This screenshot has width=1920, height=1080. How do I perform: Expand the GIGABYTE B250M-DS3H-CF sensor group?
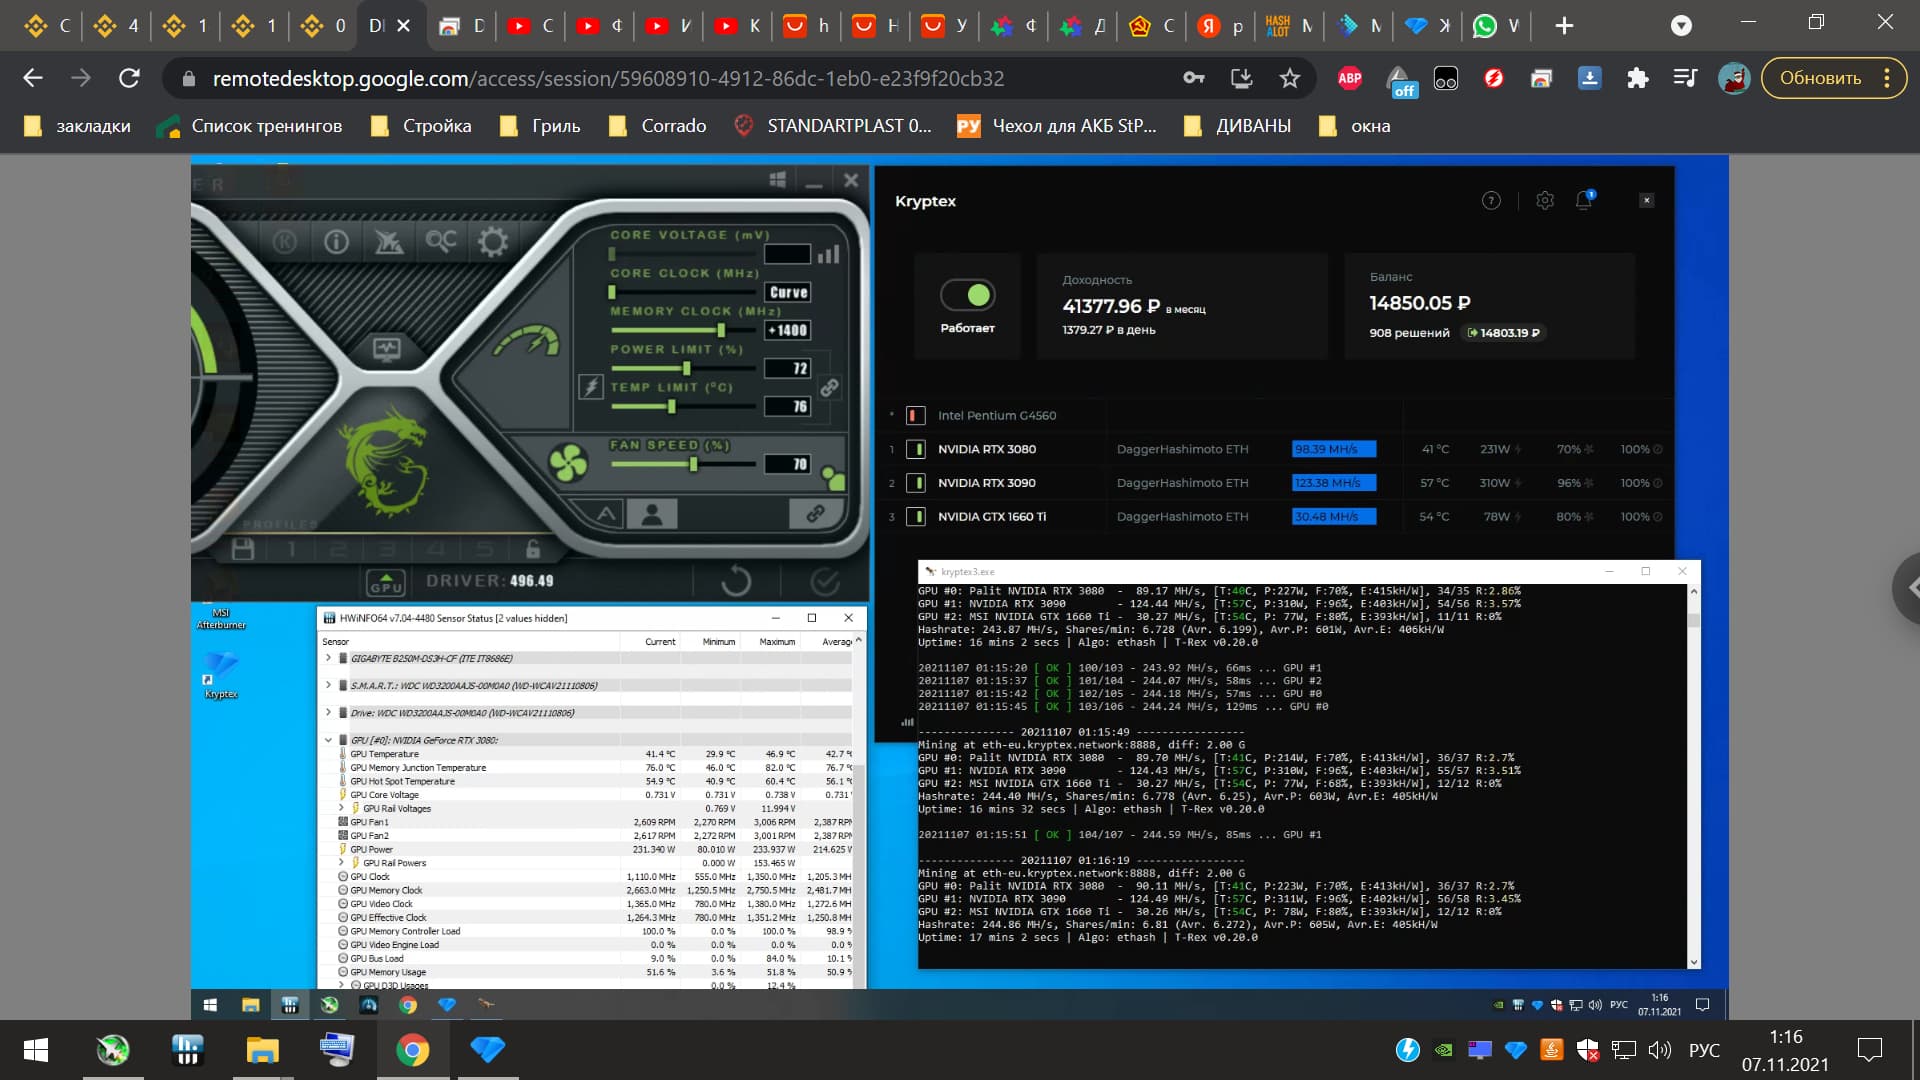328,658
